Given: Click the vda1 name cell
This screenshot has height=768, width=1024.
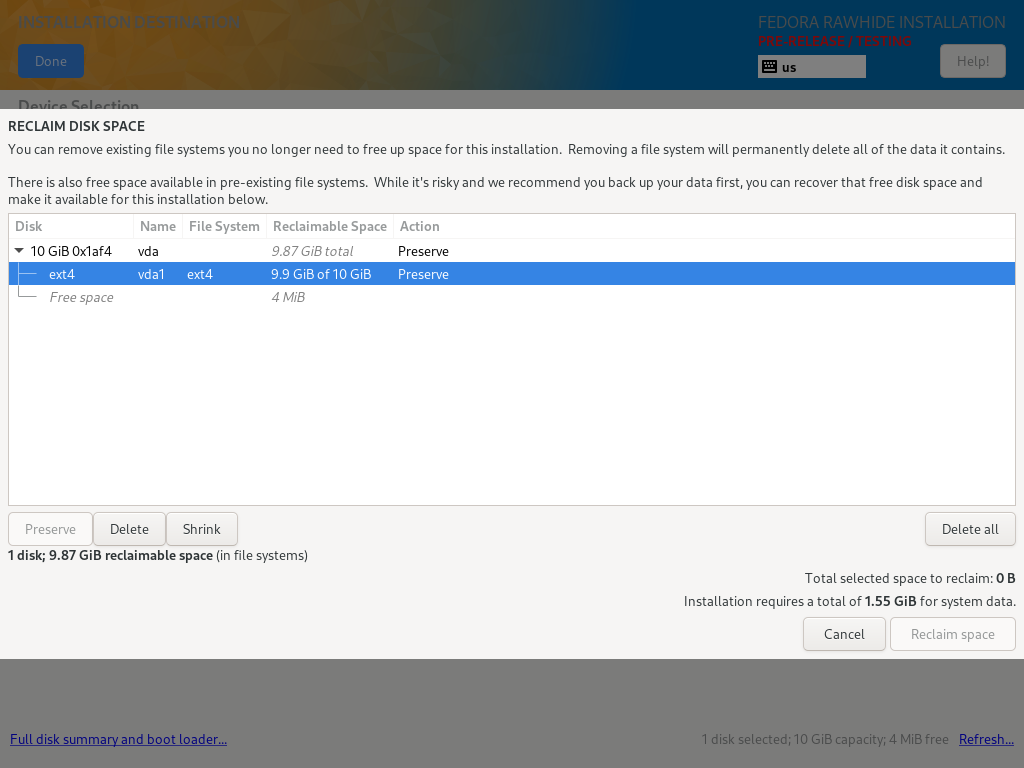Looking at the screenshot, I should click(151, 274).
